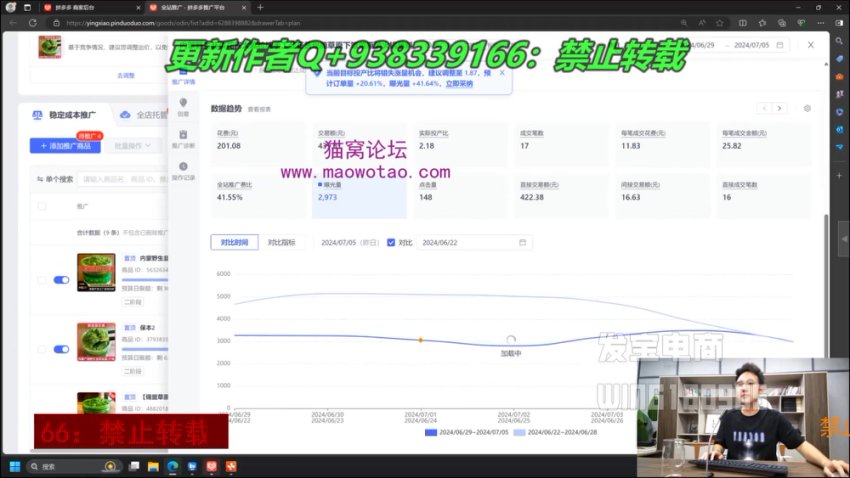Viewport: 850px width, 478px height.
Task: Switch to the 对比指标 tab
Action: click(x=281, y=242)
